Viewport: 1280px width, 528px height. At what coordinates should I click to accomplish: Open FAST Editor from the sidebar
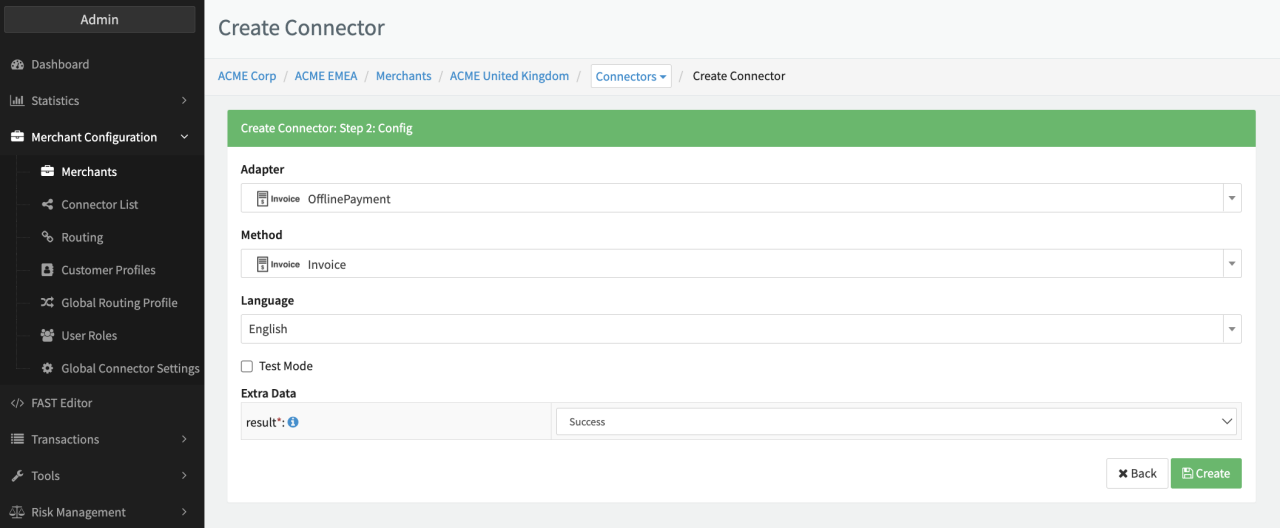(x=61, y=403)
